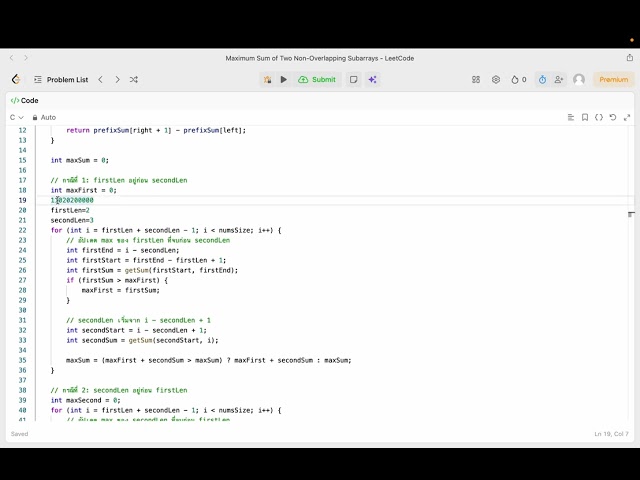This screenshot has height=480, width=640.
Task: Start the stopwatch timer icon
Action: click(542, 80)
